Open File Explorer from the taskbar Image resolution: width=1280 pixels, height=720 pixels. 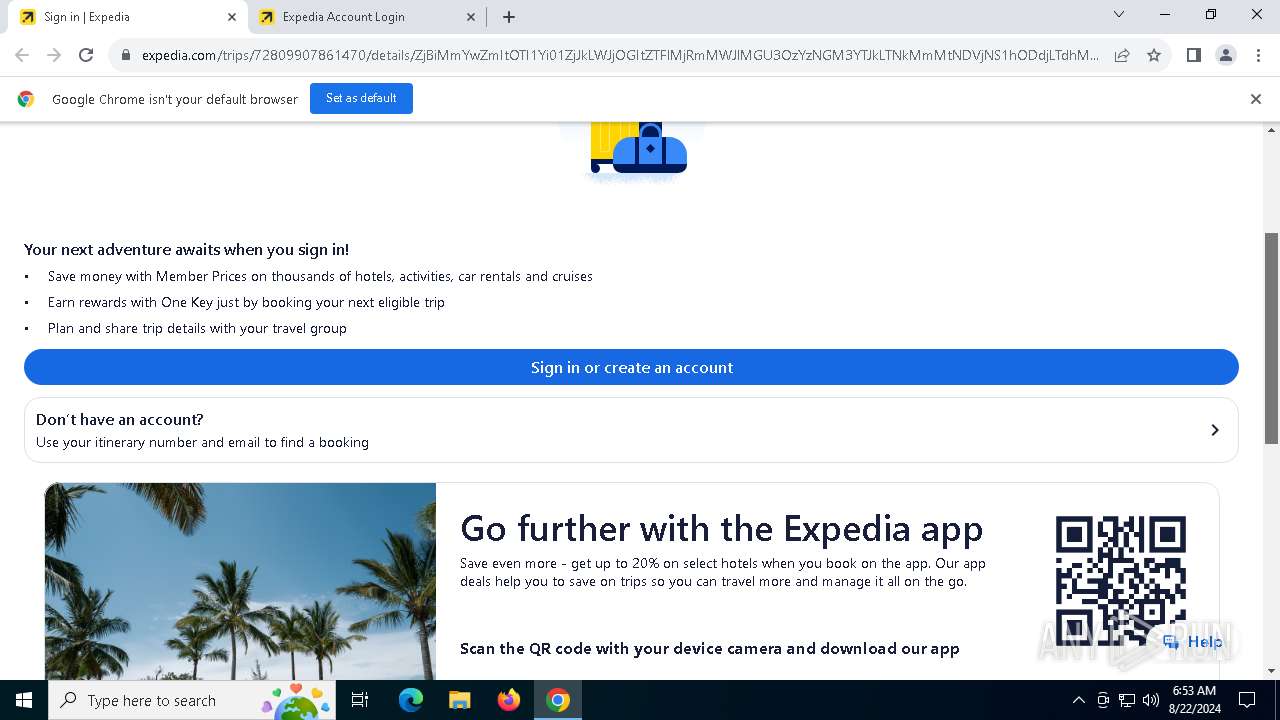coord(460,700)
